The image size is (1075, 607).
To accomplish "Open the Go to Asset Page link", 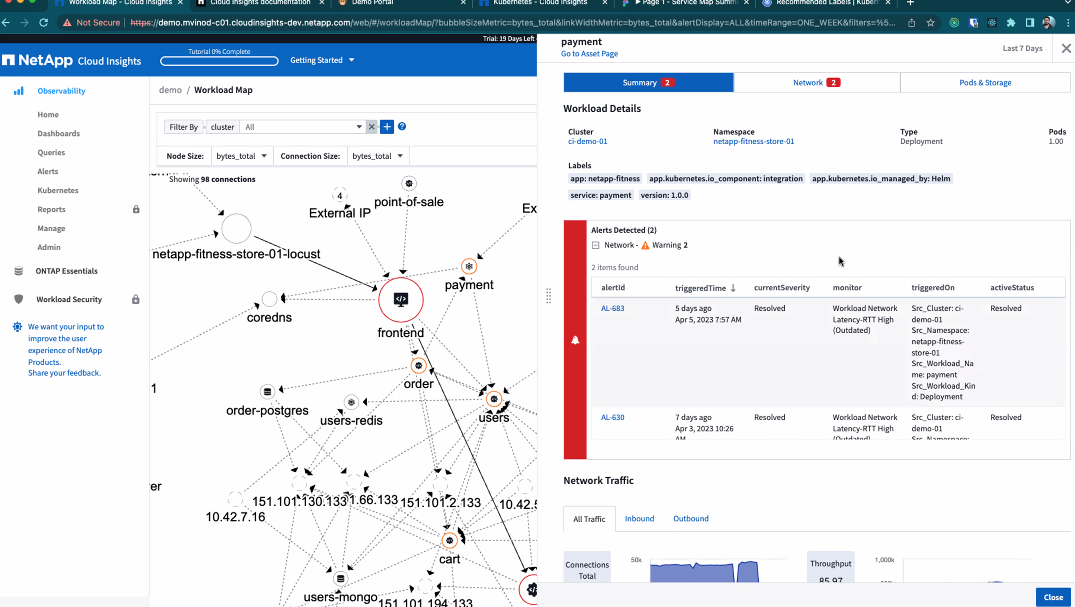I will pos(589,54).
